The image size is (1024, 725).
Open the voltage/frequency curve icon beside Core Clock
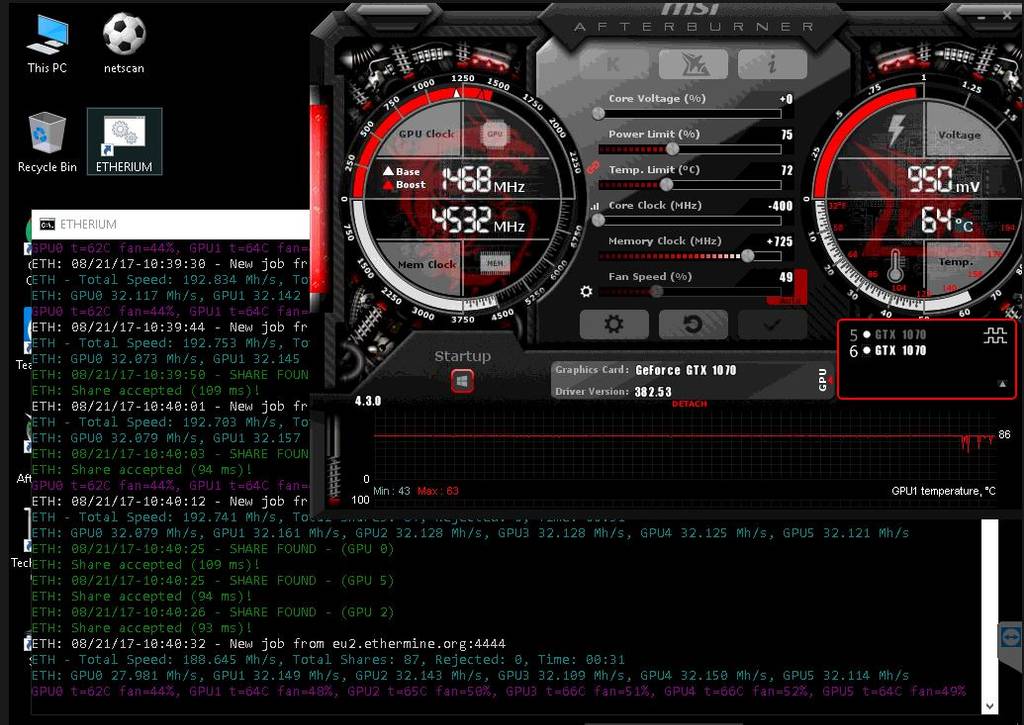click(594, 206)
